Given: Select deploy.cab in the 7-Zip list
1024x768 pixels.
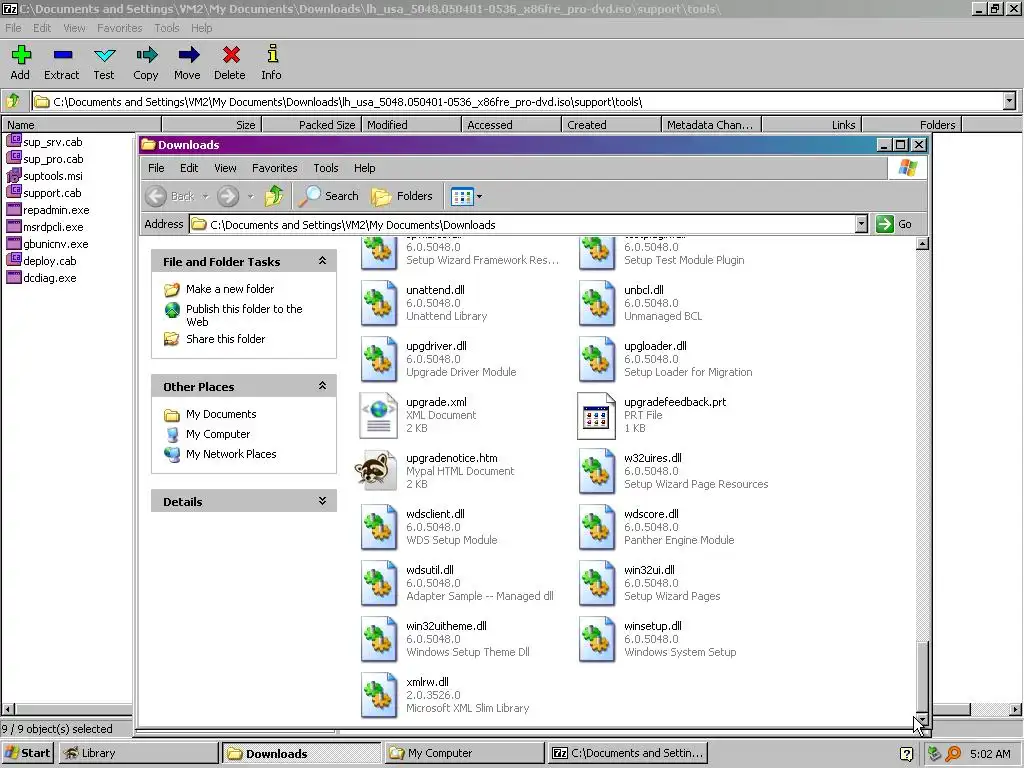Looking at the screenshot, I should [42, 261].
